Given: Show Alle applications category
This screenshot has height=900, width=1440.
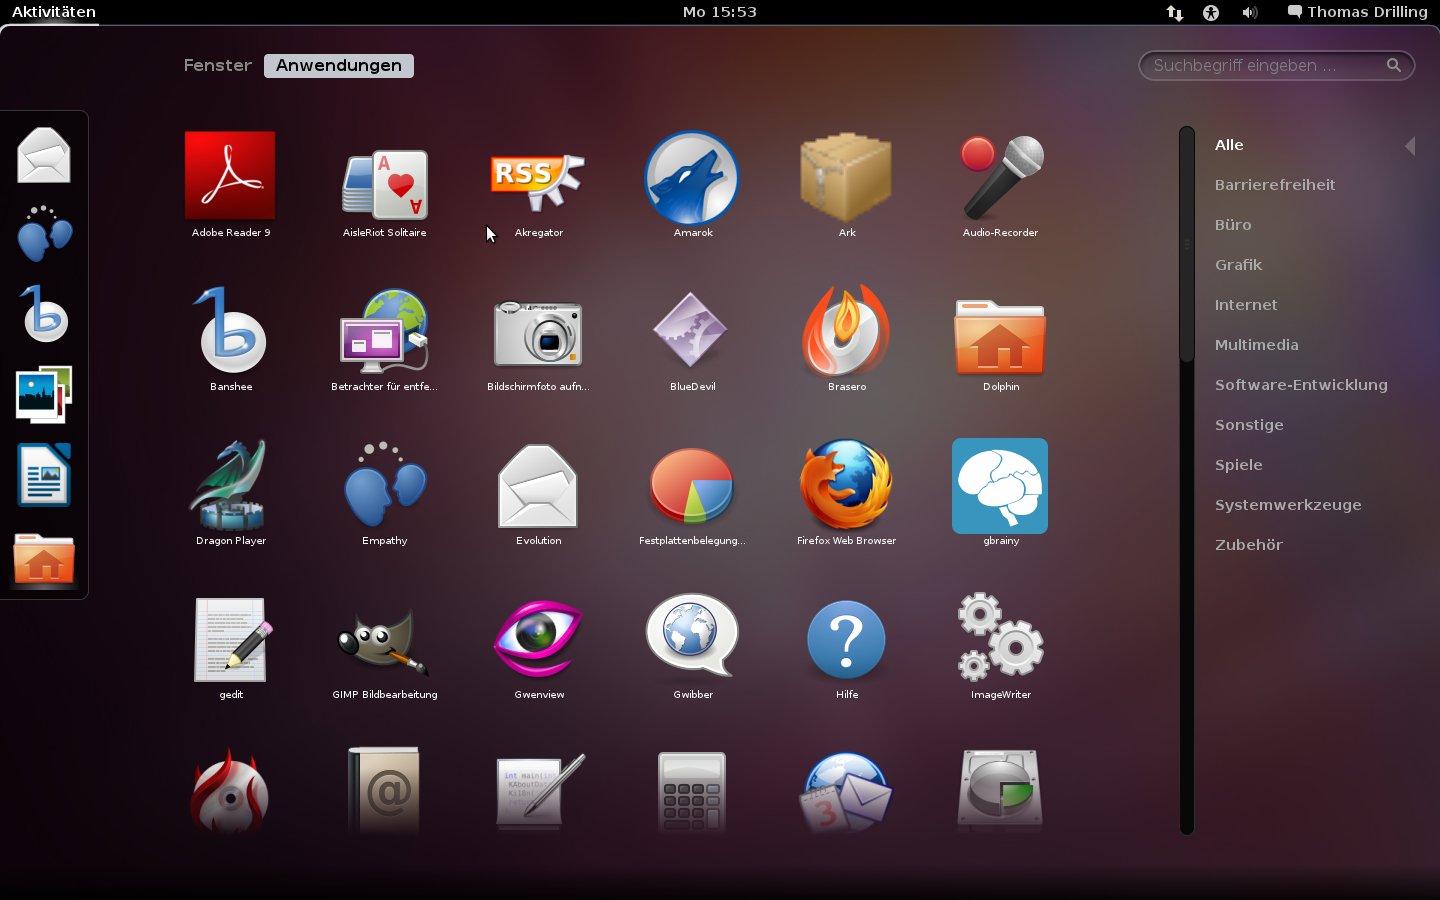Looking at the screenshot, I should pos(1229,145).
